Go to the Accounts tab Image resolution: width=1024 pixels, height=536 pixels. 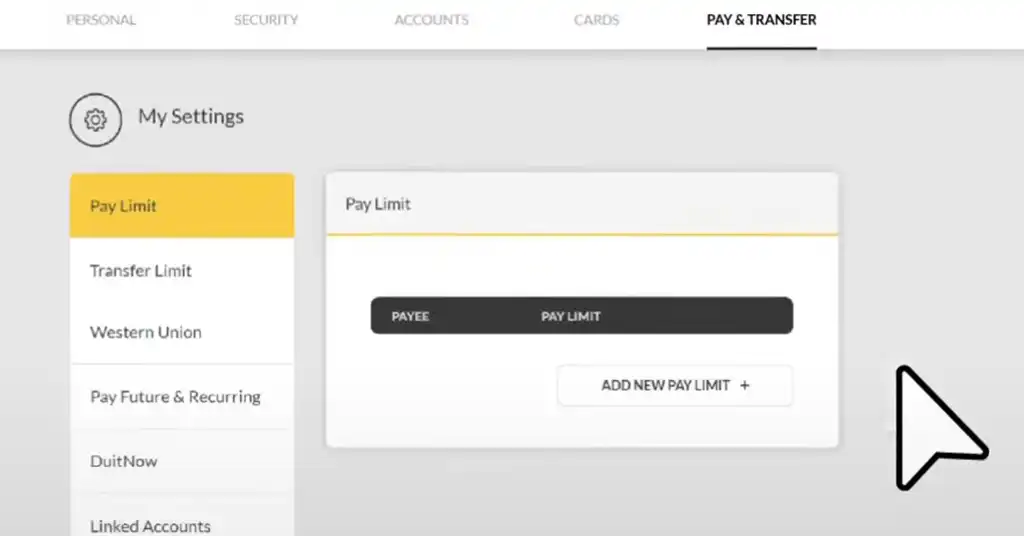(431, 20)
